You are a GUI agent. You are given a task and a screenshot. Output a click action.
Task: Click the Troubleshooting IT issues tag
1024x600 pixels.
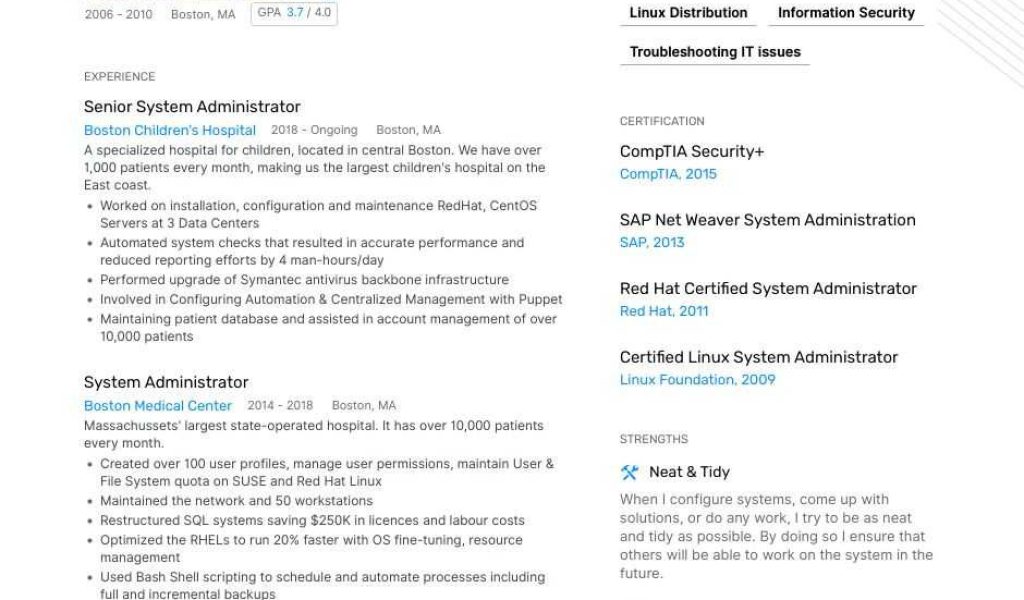tap(715, 52)
